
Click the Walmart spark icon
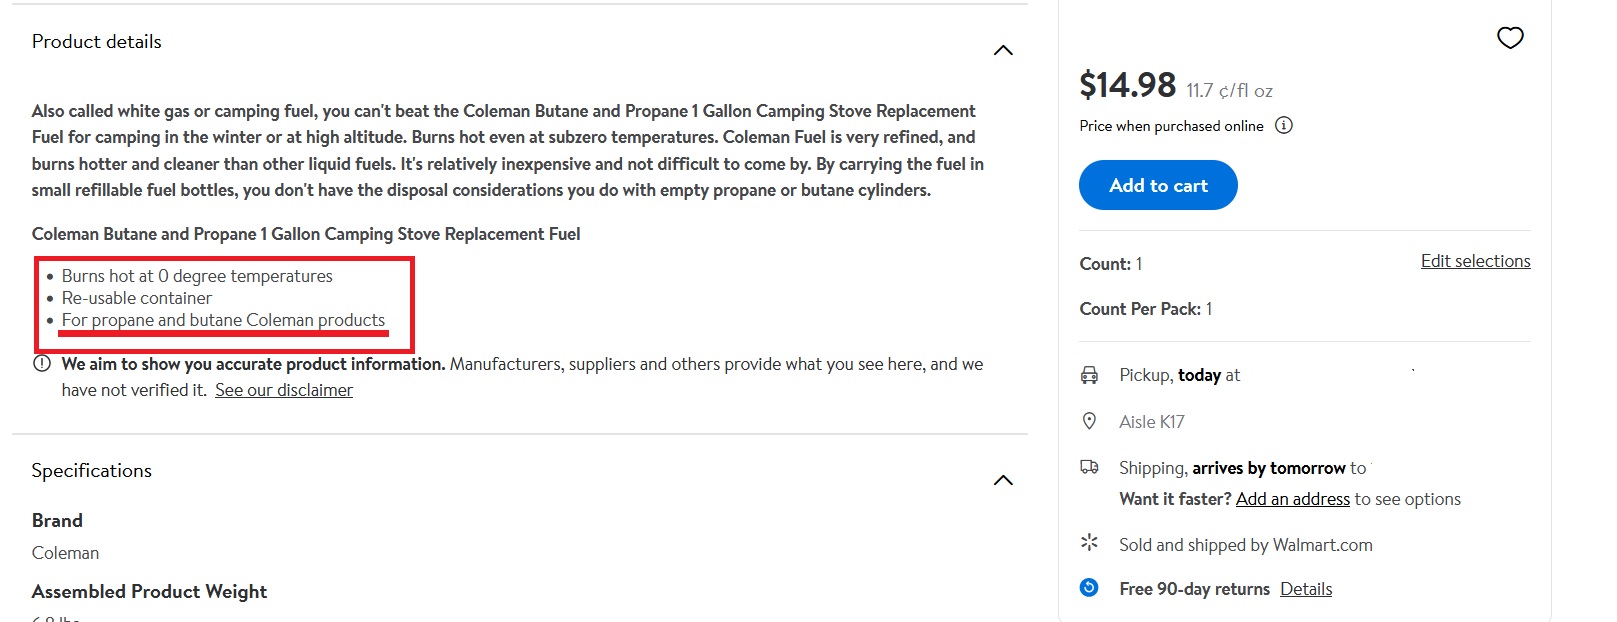click(x=1089, y=543)
